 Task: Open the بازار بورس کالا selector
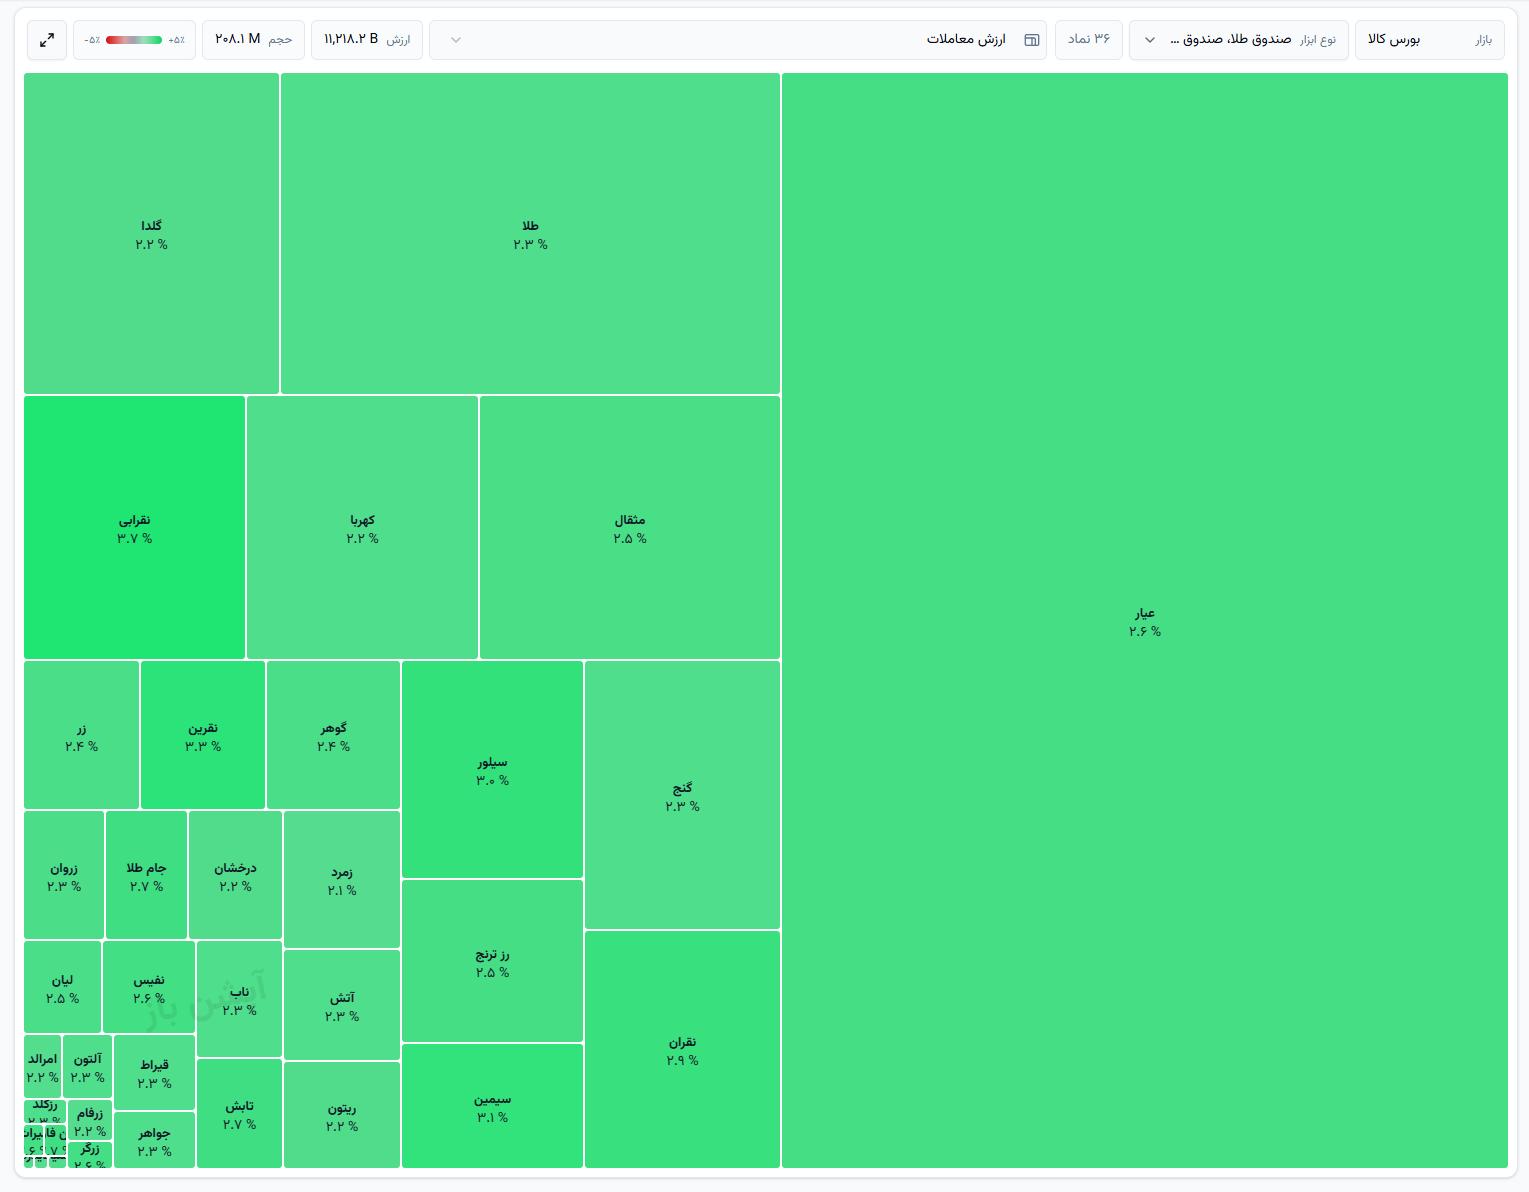click(x=1430, y=40)
